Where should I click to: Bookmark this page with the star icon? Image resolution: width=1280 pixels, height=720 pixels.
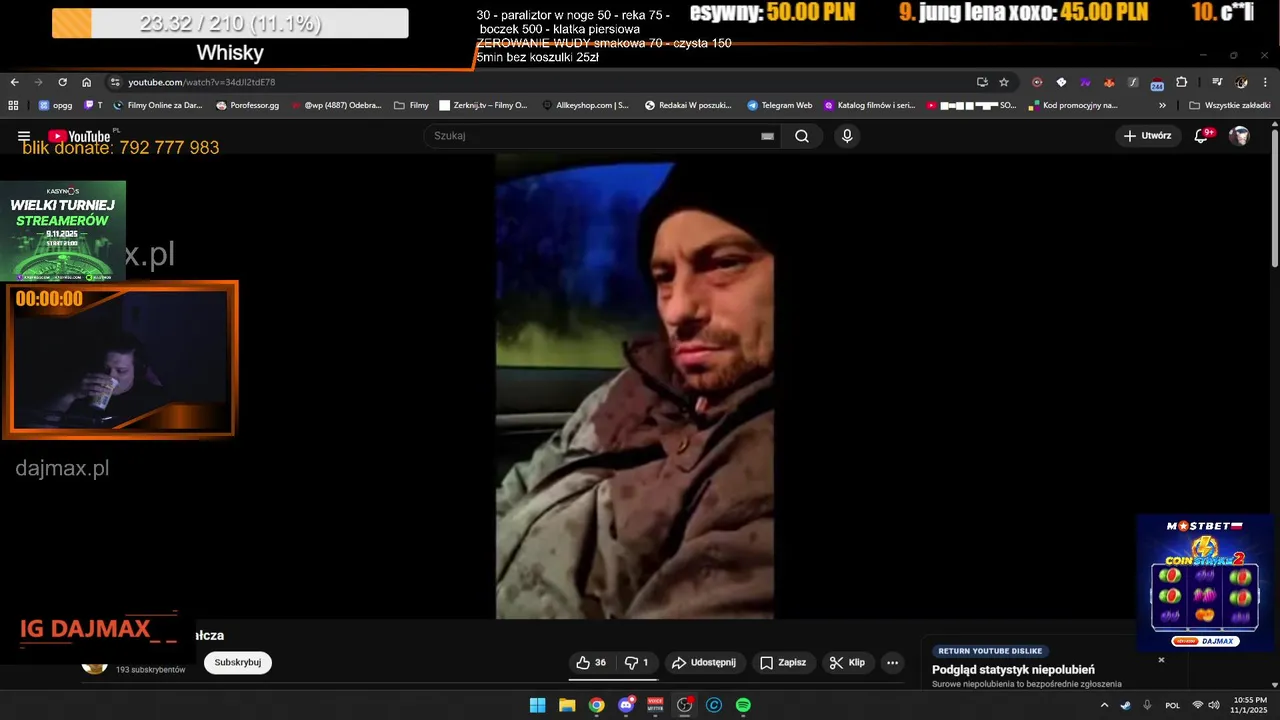[x=1004, y=82]
